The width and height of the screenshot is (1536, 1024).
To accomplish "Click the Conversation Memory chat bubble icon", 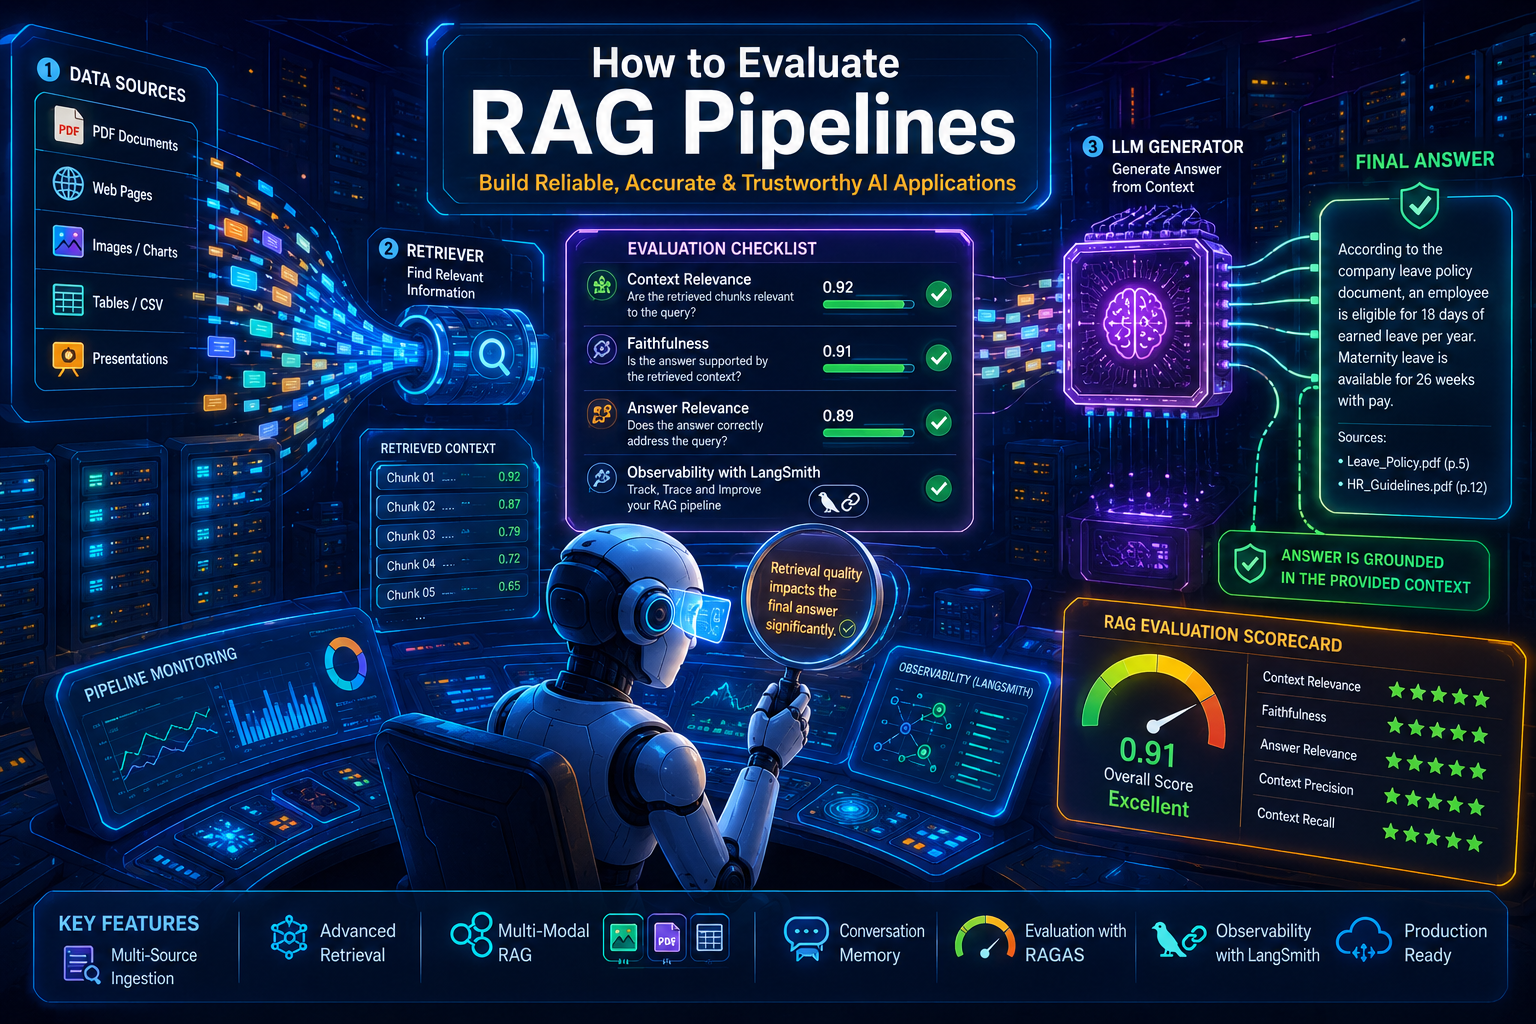I will pyautogui.click(x=806, y=939).
